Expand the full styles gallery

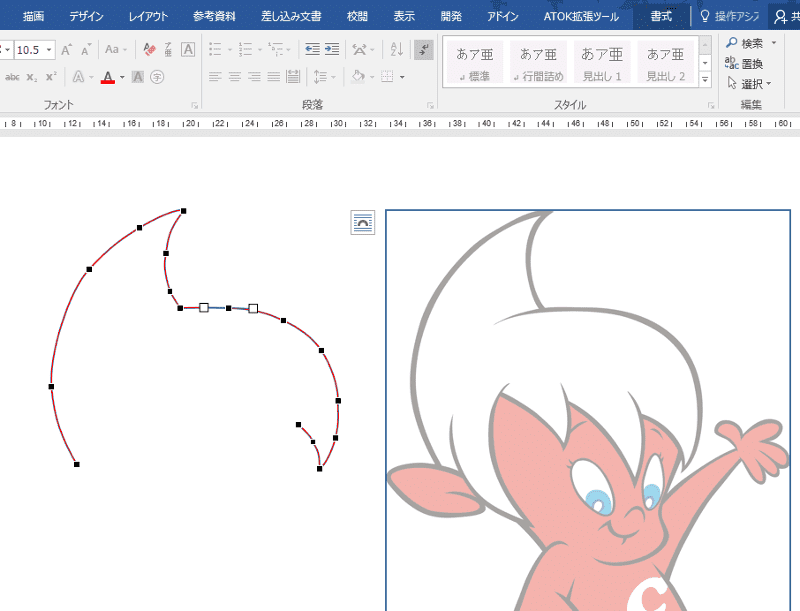tap(705, 80)
